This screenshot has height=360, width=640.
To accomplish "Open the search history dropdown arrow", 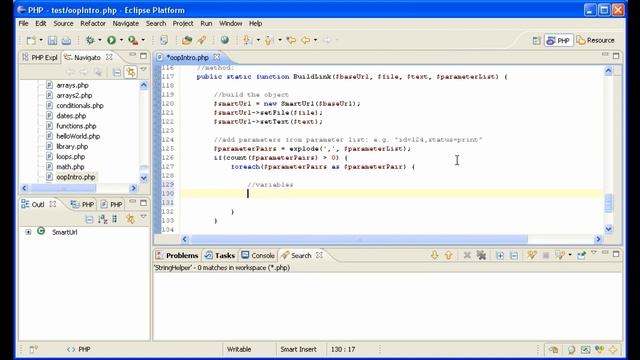I will pos(570,256).
